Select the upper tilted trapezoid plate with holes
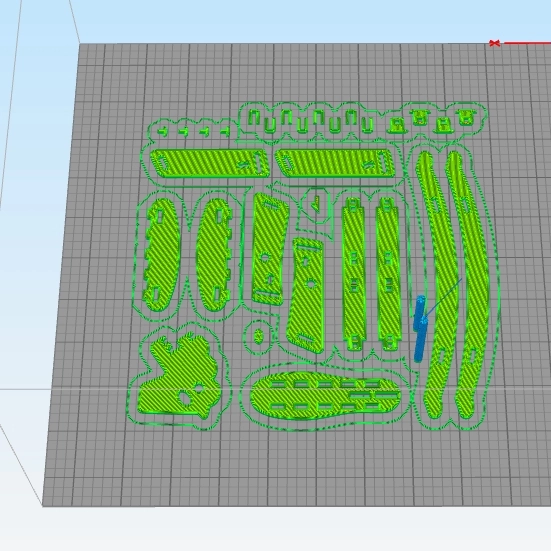The image size is (551, 551). (270, 249)
